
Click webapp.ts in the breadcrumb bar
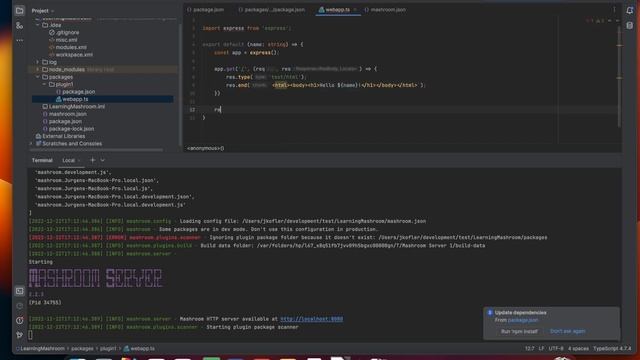(x=139, y=349)
